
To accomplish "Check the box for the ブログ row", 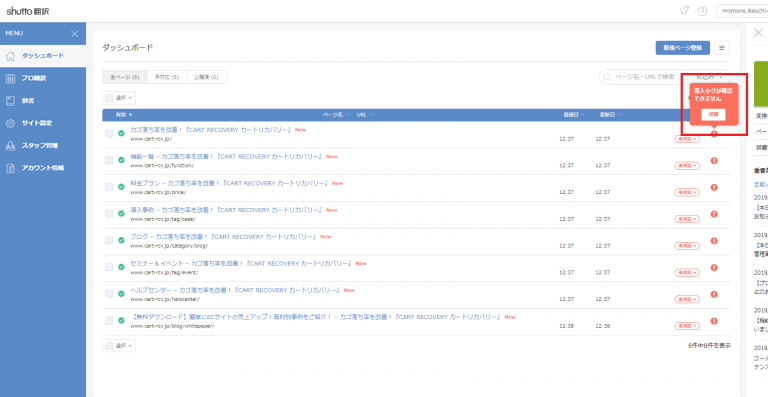I will coord(109,240).
